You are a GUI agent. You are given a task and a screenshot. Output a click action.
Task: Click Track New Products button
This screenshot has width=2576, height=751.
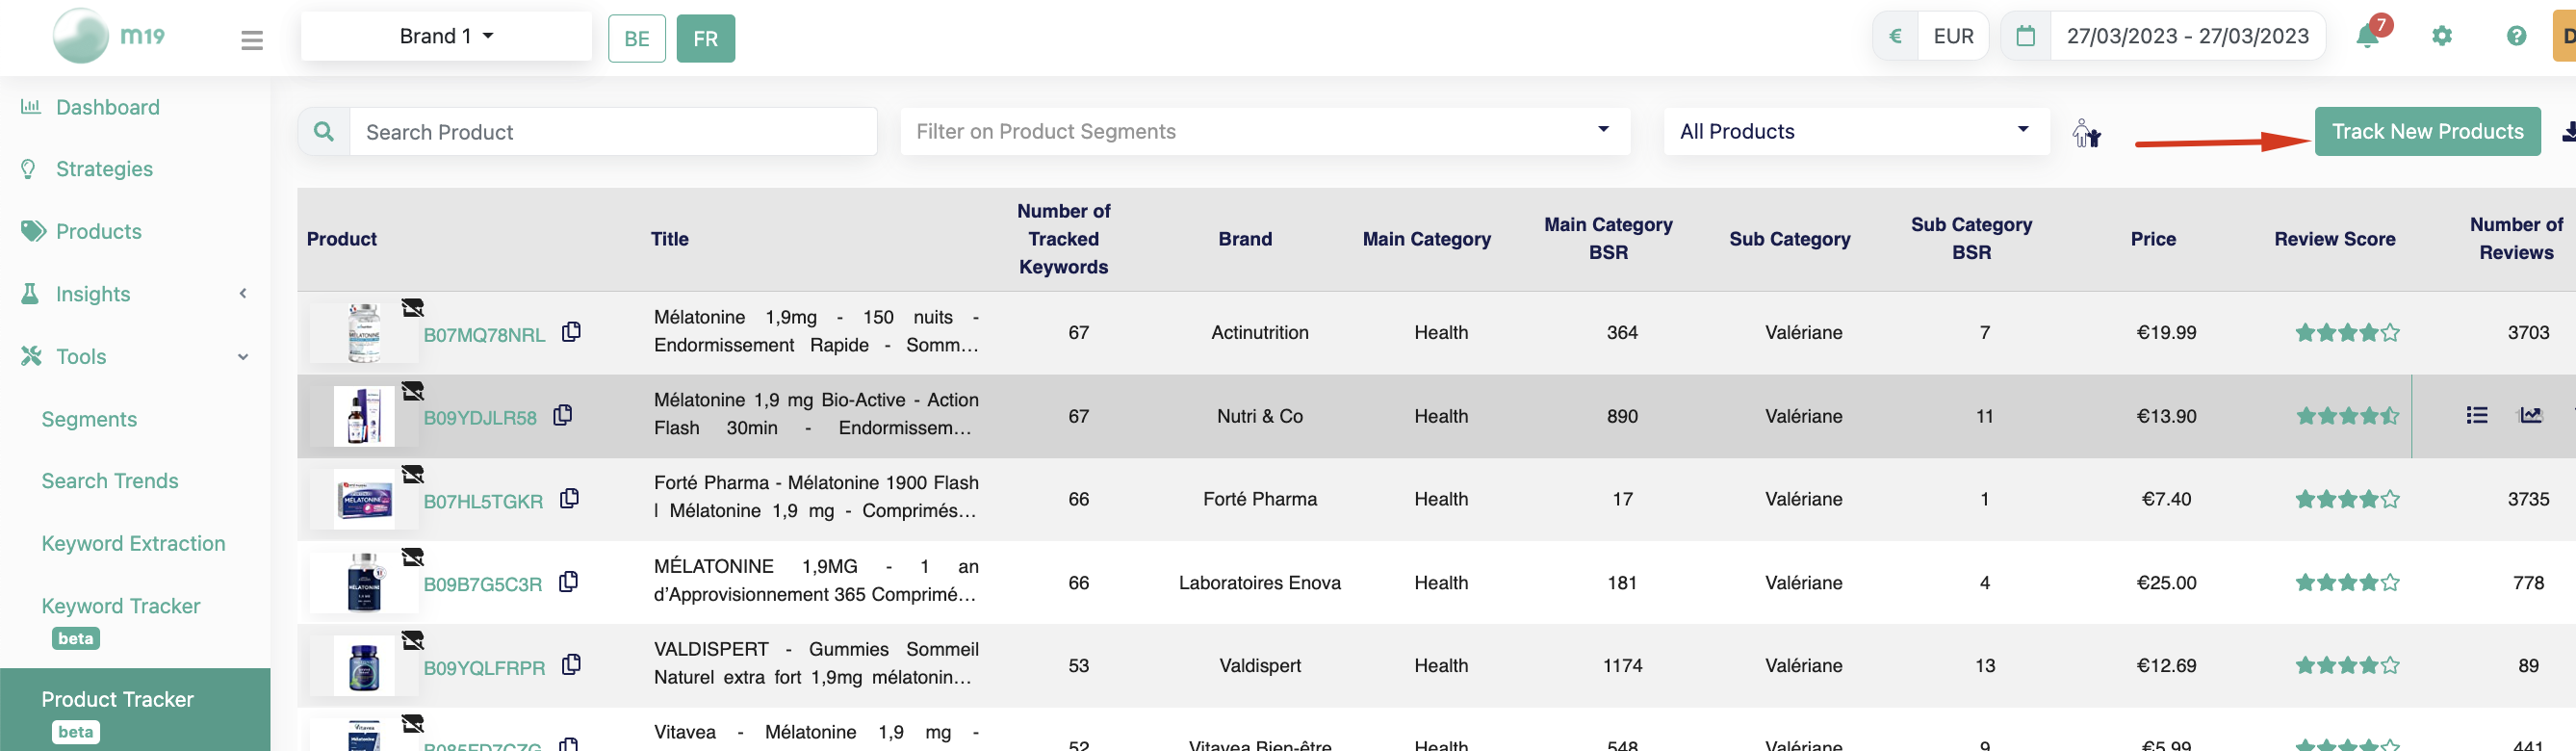[x=2427, y=131]
